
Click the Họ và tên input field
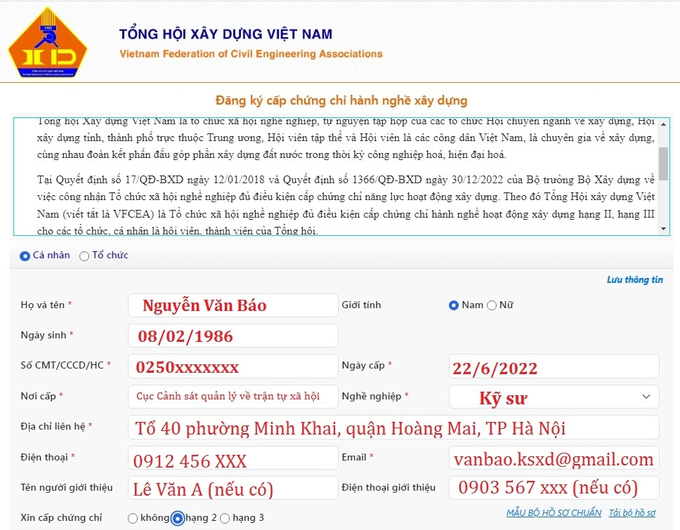click(233, 305)
